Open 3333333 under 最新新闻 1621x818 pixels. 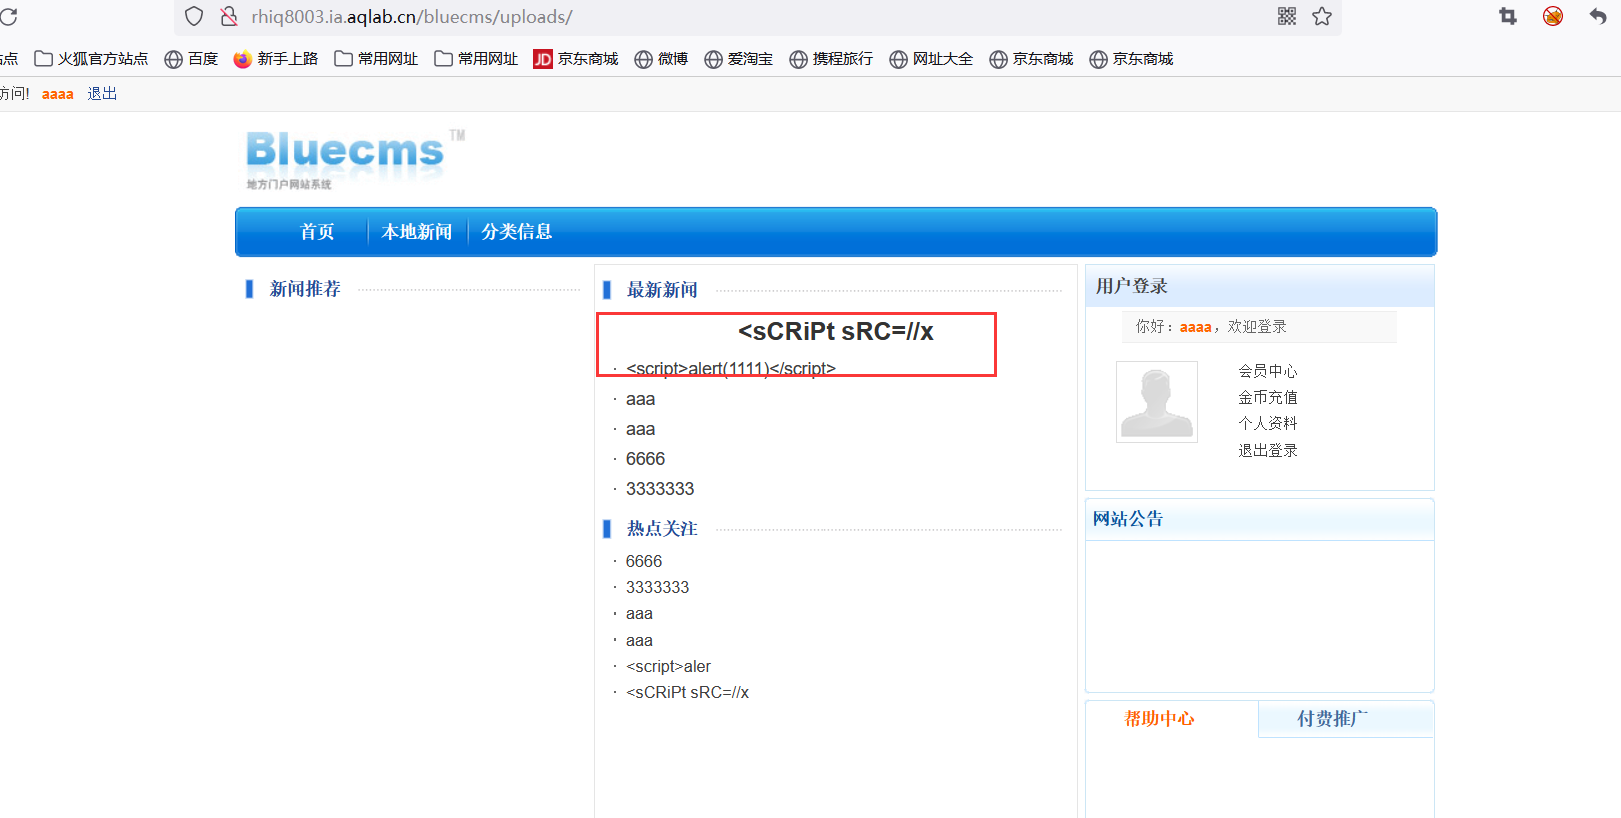coord(660,489)
